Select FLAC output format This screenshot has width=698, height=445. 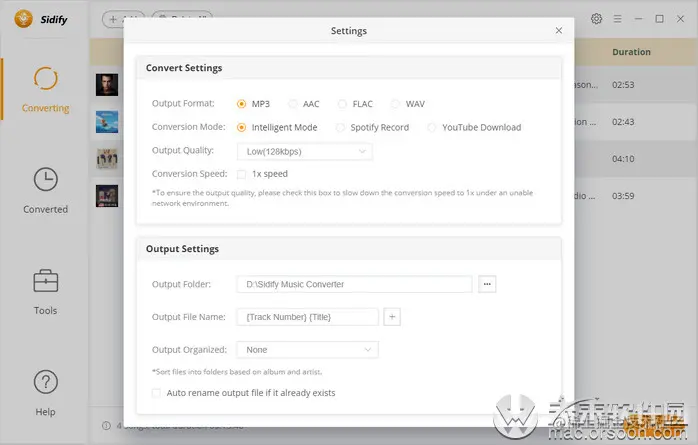point(342,104)
